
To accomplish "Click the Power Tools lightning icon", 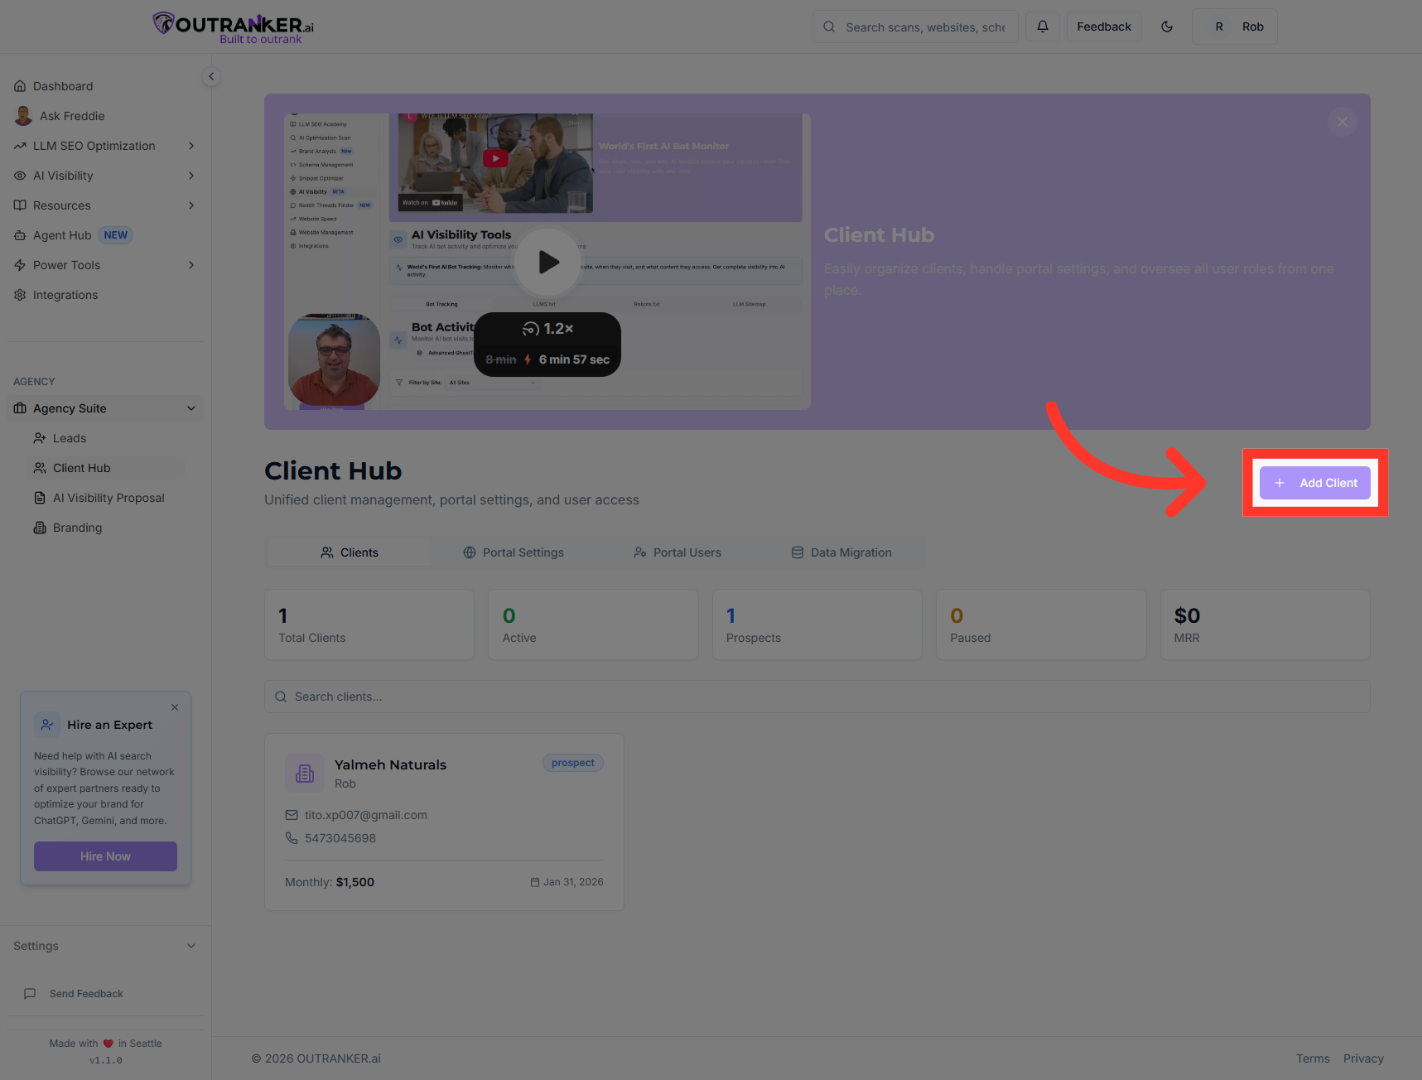I will coord(20,266).
